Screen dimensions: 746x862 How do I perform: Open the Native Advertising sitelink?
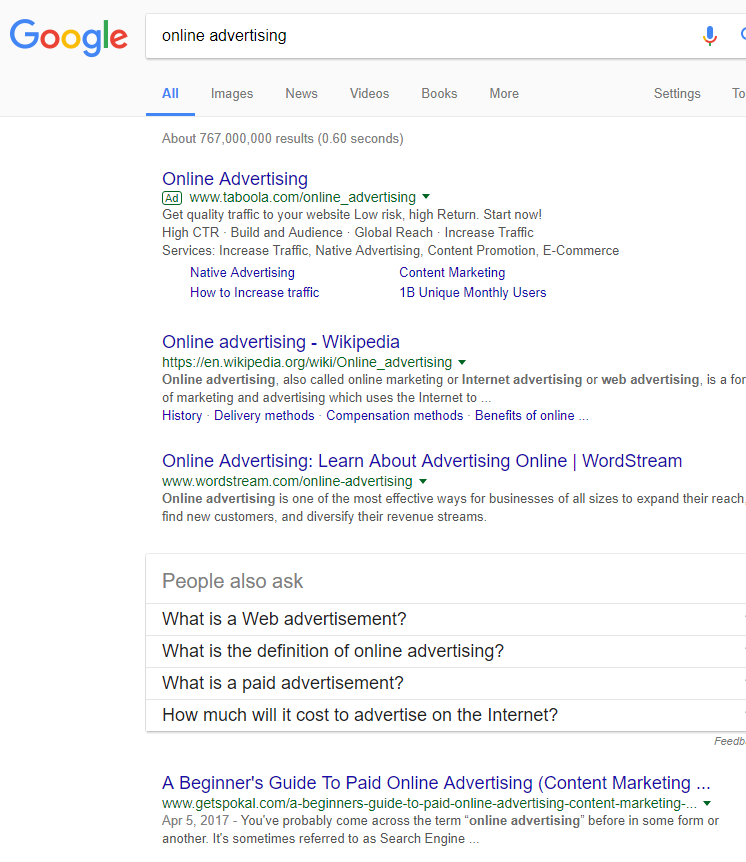click(x=242, y=273)
